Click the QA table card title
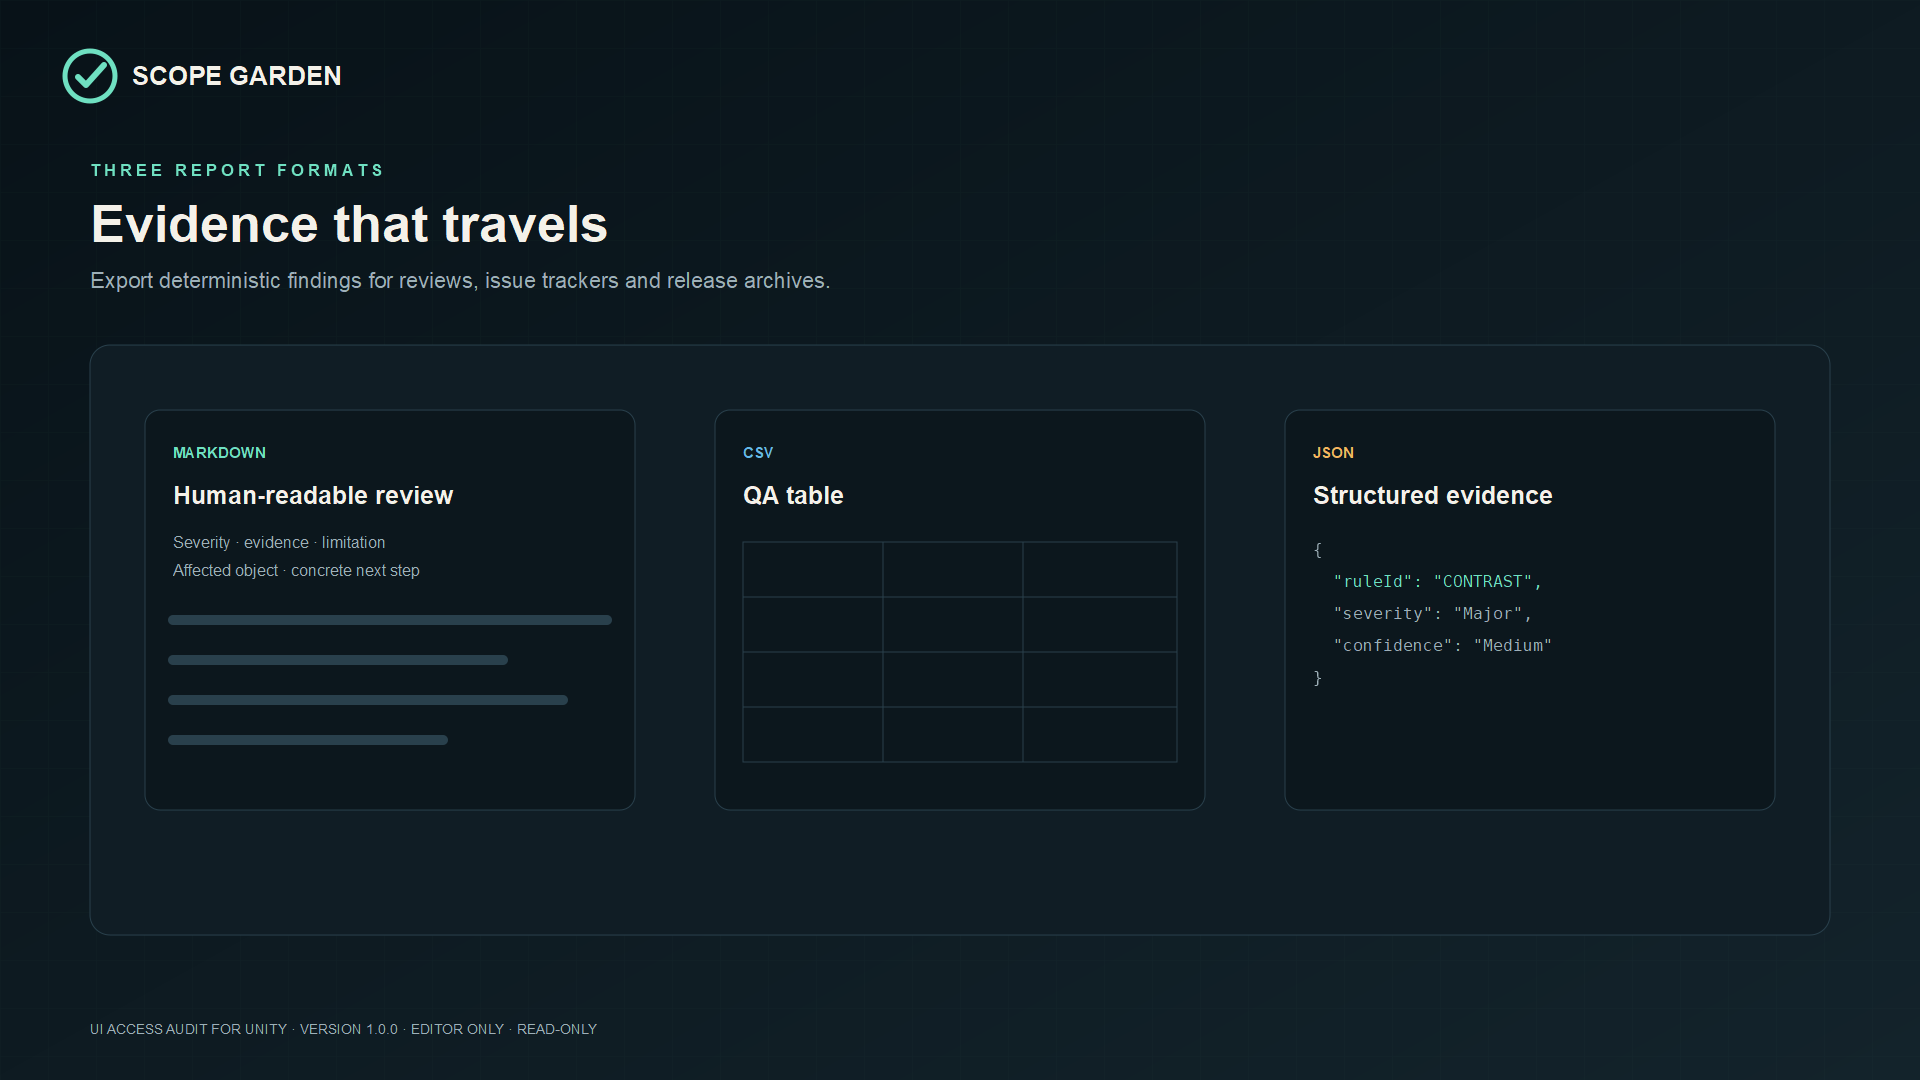This screenshot has width=1920, height=1080. [x=793, y=496]
